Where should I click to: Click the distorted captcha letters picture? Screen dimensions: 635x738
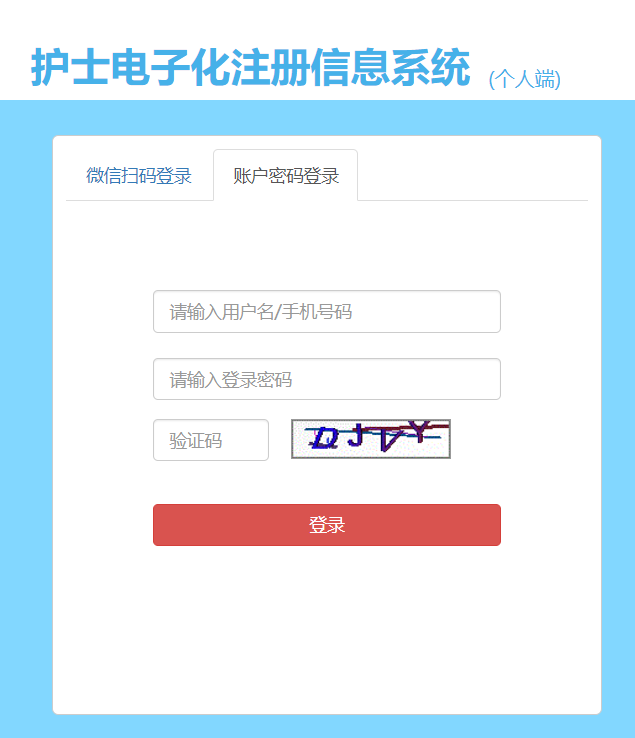tap(371, 439)
